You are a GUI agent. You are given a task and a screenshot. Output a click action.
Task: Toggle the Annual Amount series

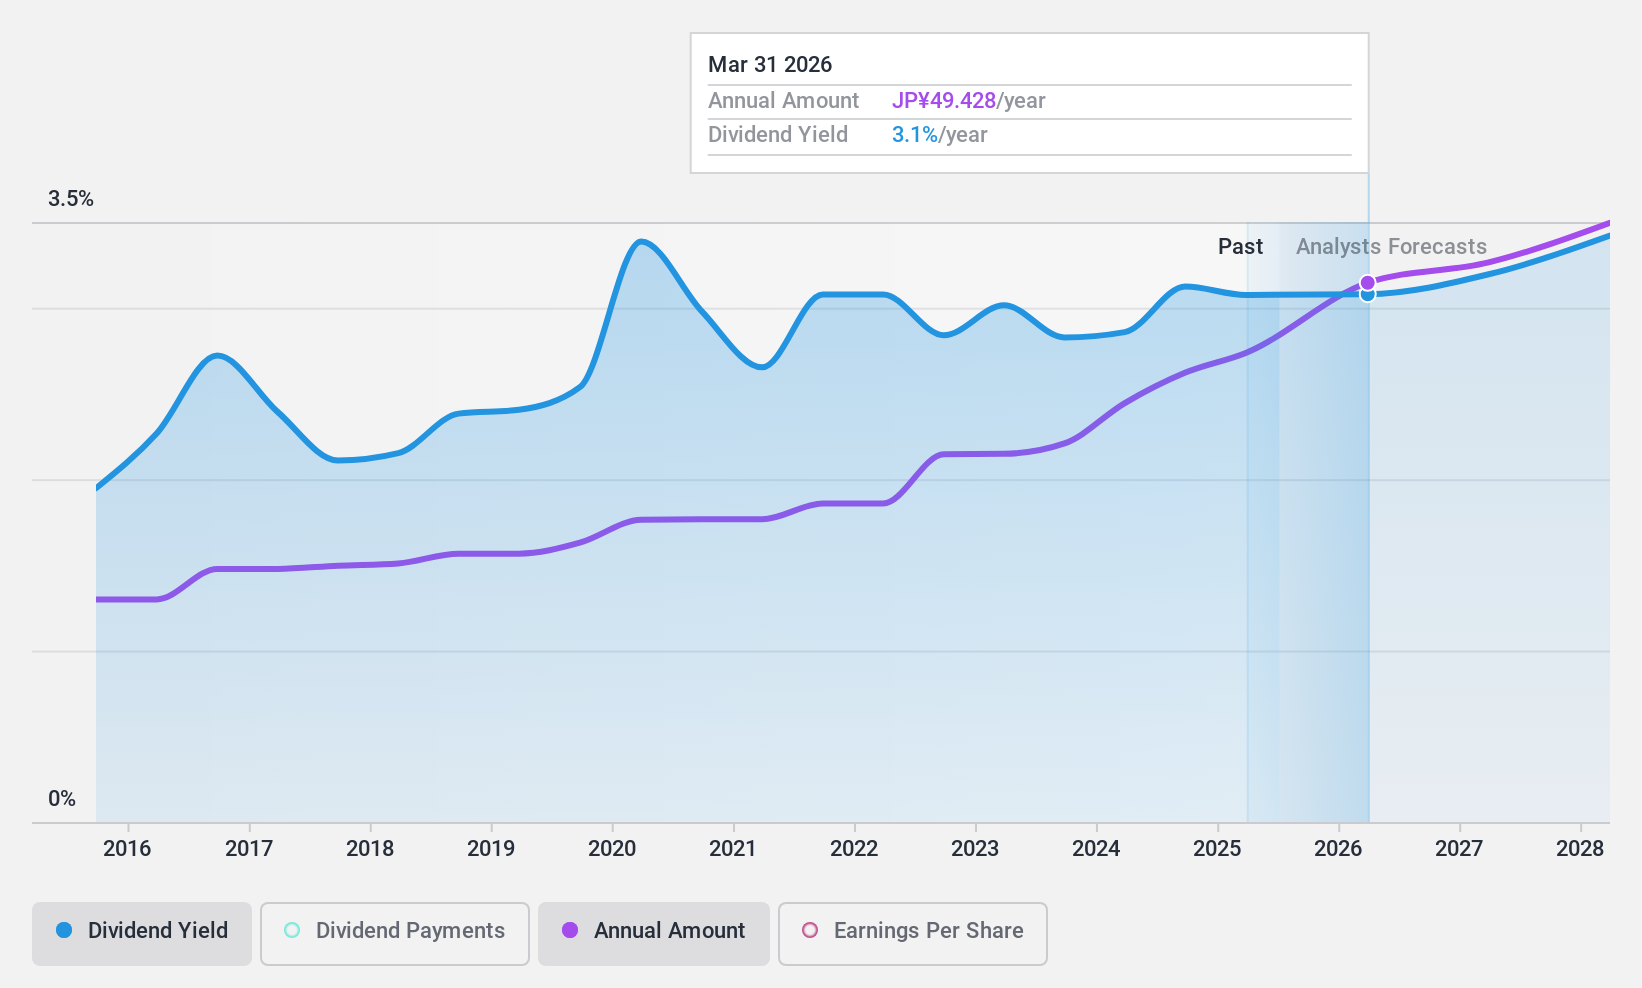click(654, 934)
